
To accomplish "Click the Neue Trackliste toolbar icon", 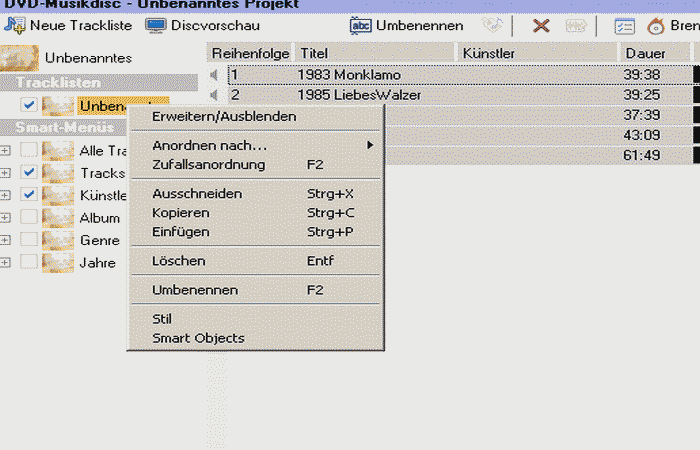I will pyautogui.click(x=15, y=25).
